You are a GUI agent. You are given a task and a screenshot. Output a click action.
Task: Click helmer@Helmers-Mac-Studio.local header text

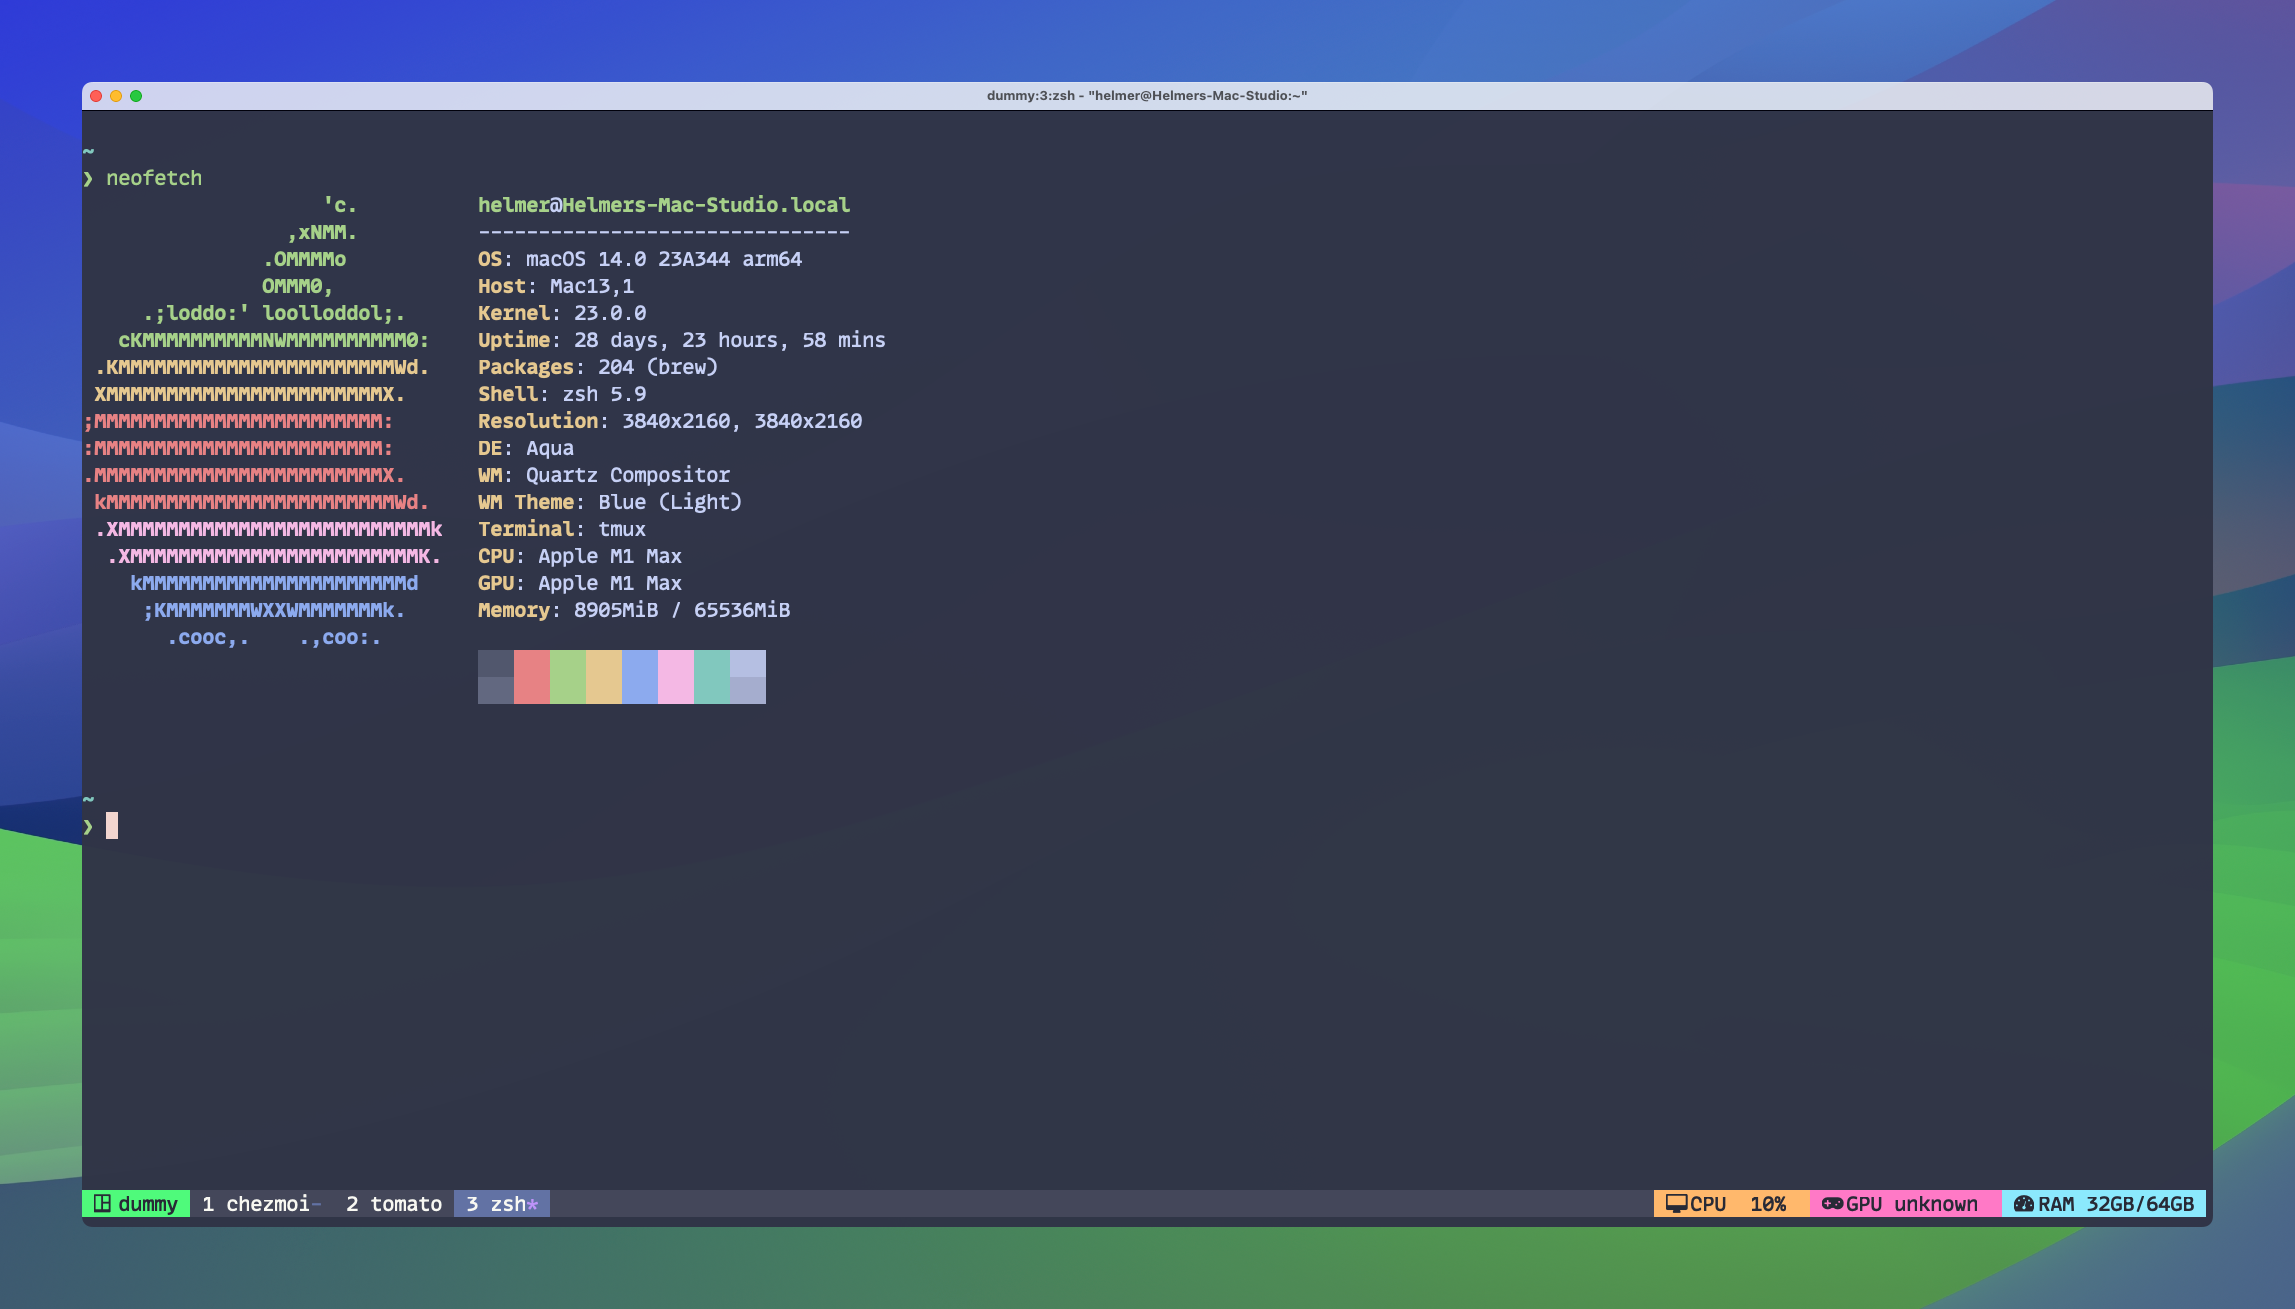pyautogui.click(x=663, y=204)
